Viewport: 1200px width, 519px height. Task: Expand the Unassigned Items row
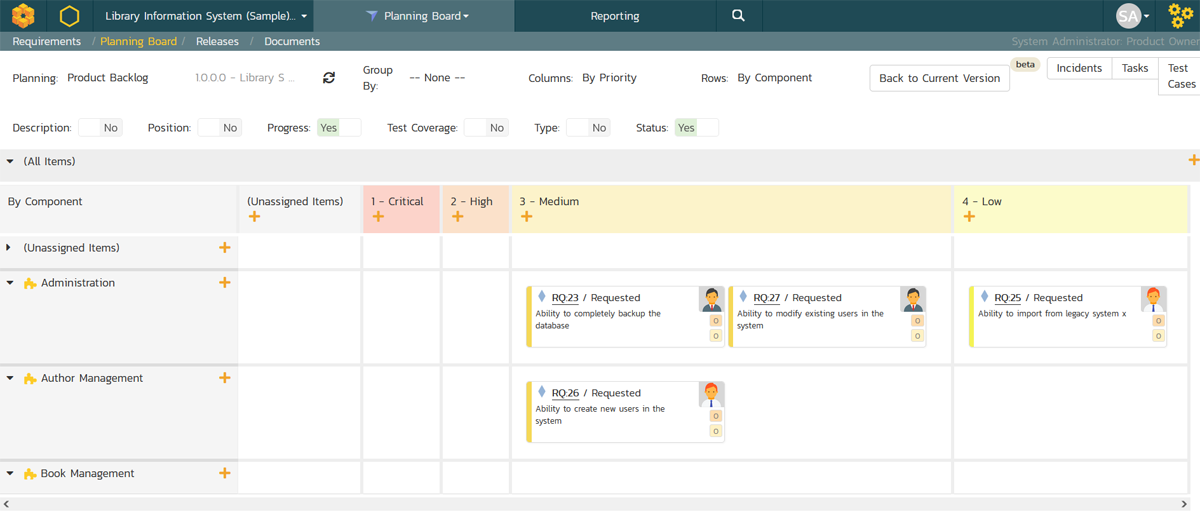(x=10, y=248)
